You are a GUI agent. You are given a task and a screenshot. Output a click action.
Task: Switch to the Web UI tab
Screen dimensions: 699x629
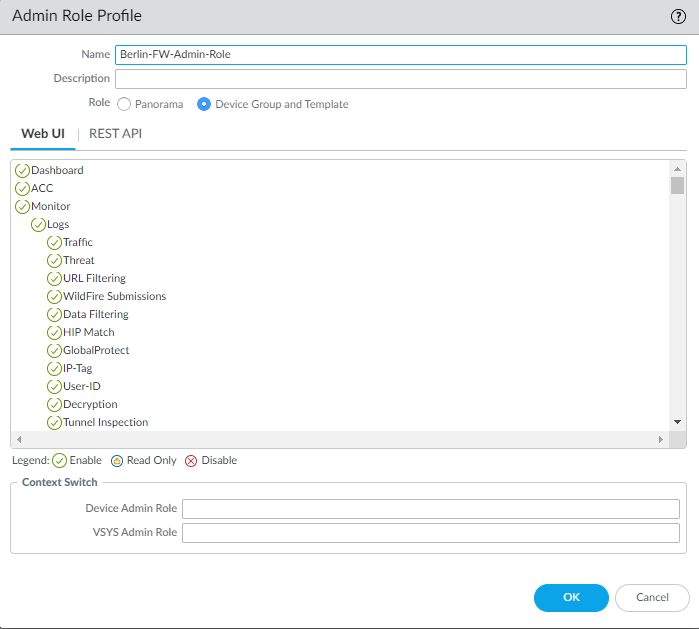tap(43, 134)
